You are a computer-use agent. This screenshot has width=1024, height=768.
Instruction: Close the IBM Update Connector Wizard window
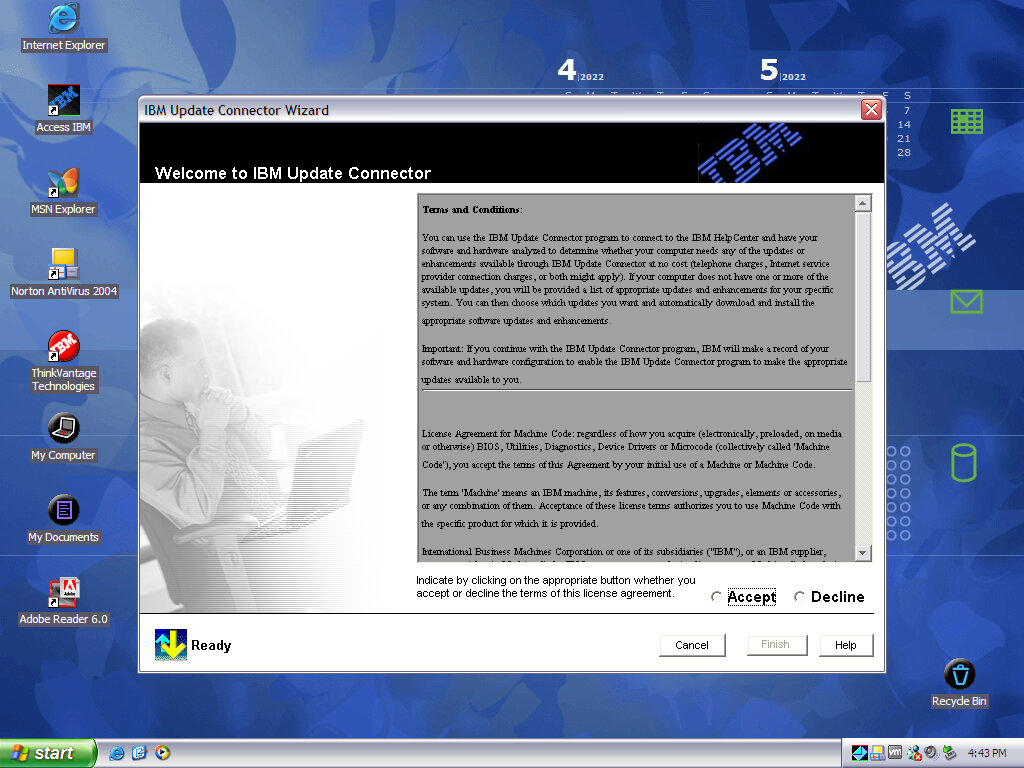click(871, 110)
